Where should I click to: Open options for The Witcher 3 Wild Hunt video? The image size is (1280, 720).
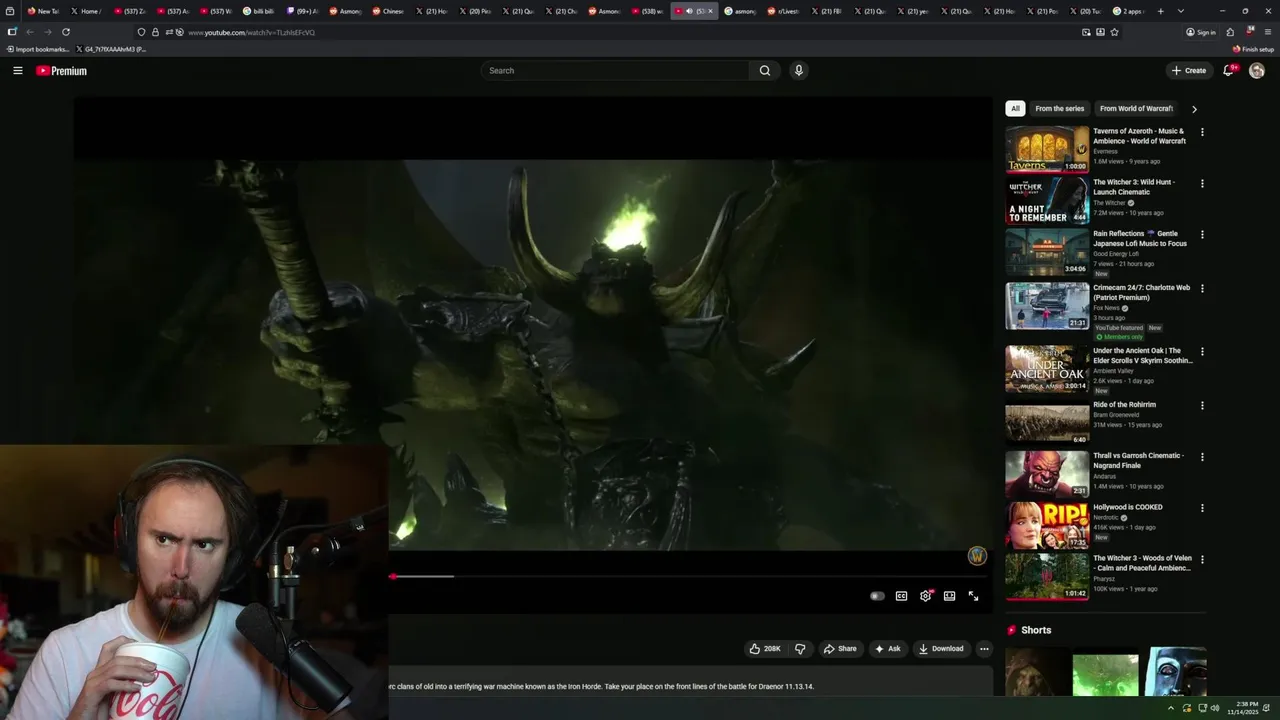(1202, 184)
